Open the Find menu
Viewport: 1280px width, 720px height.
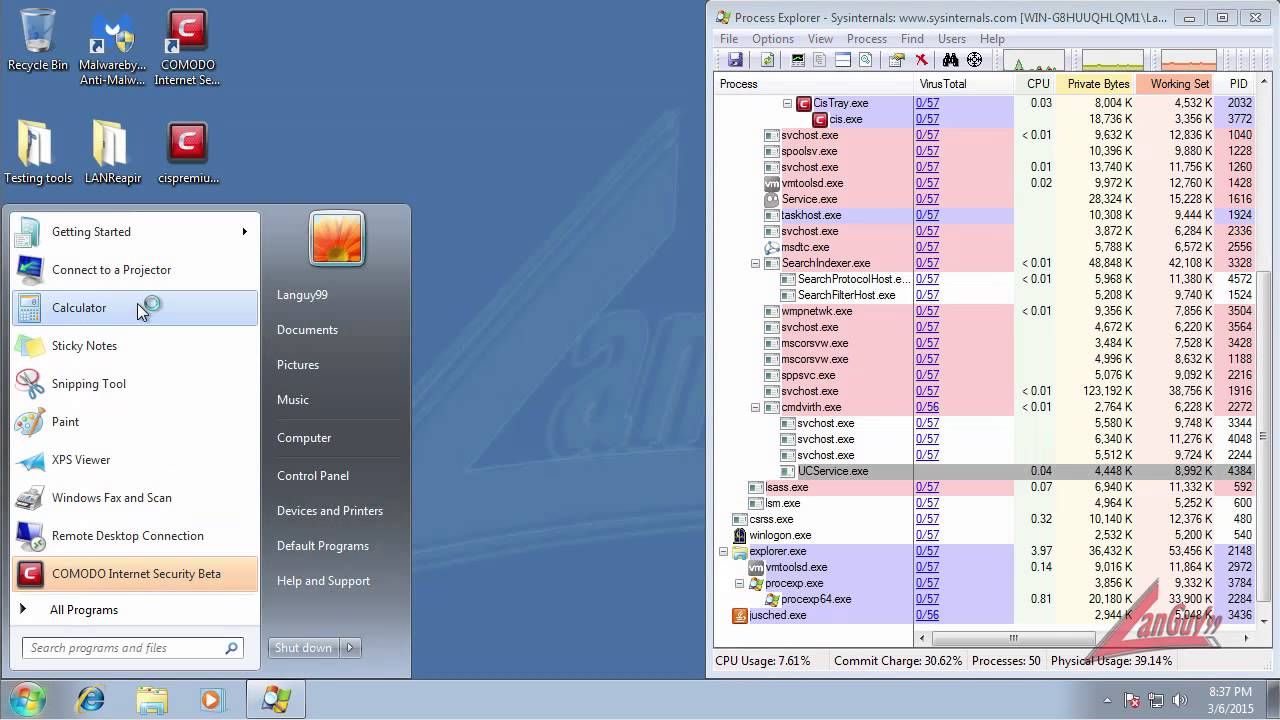coord(912,39)
